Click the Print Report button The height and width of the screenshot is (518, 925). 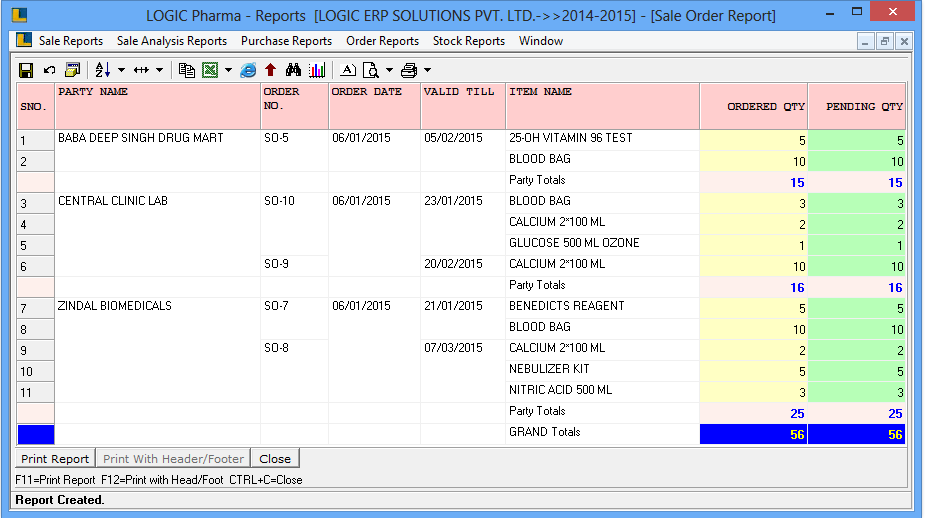pos(55,459)
